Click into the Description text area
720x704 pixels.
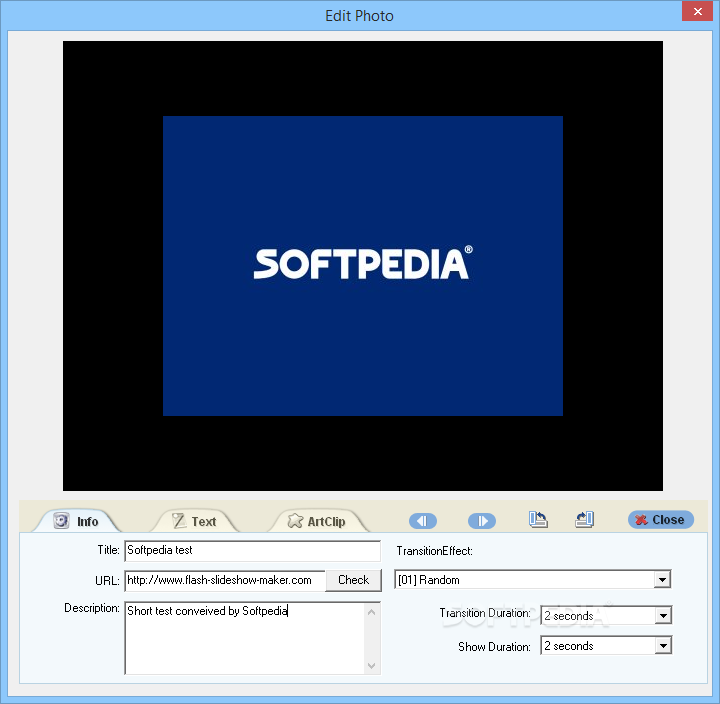pos(244,638)
